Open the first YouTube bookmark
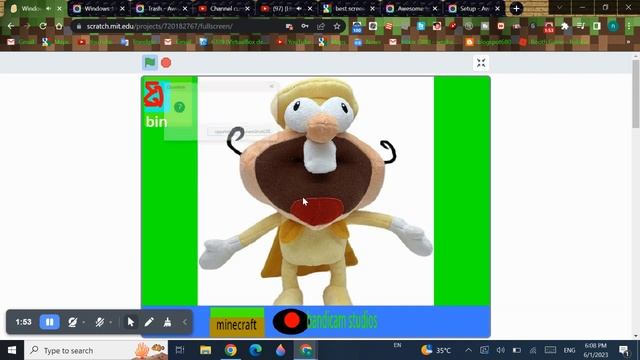The image size is (640, 360). point(95,42)
